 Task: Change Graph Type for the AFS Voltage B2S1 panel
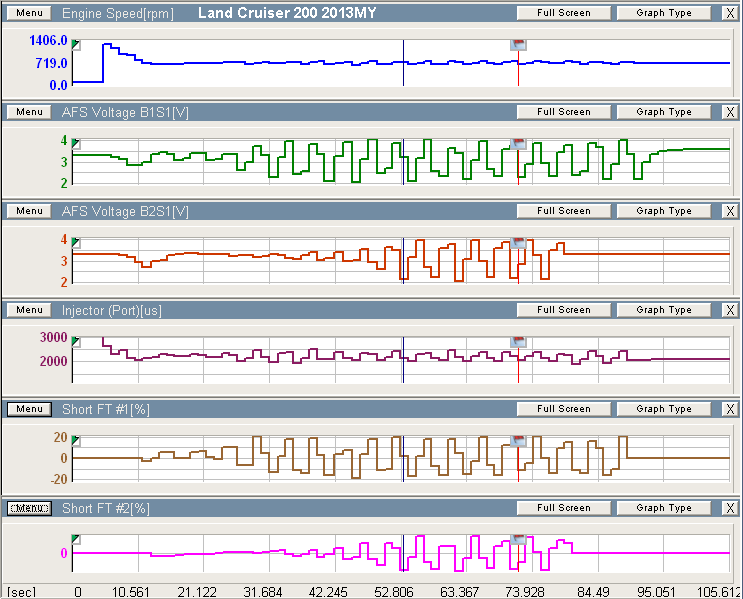(664, 211)
